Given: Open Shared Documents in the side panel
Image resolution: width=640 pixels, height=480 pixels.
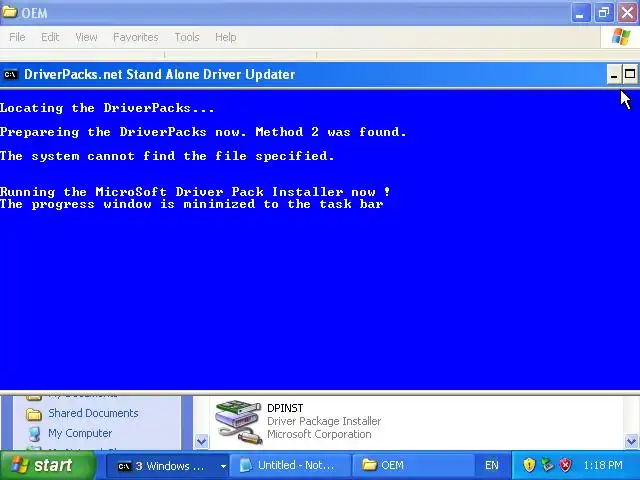Looking at the screenshot, I should [93, 413].
